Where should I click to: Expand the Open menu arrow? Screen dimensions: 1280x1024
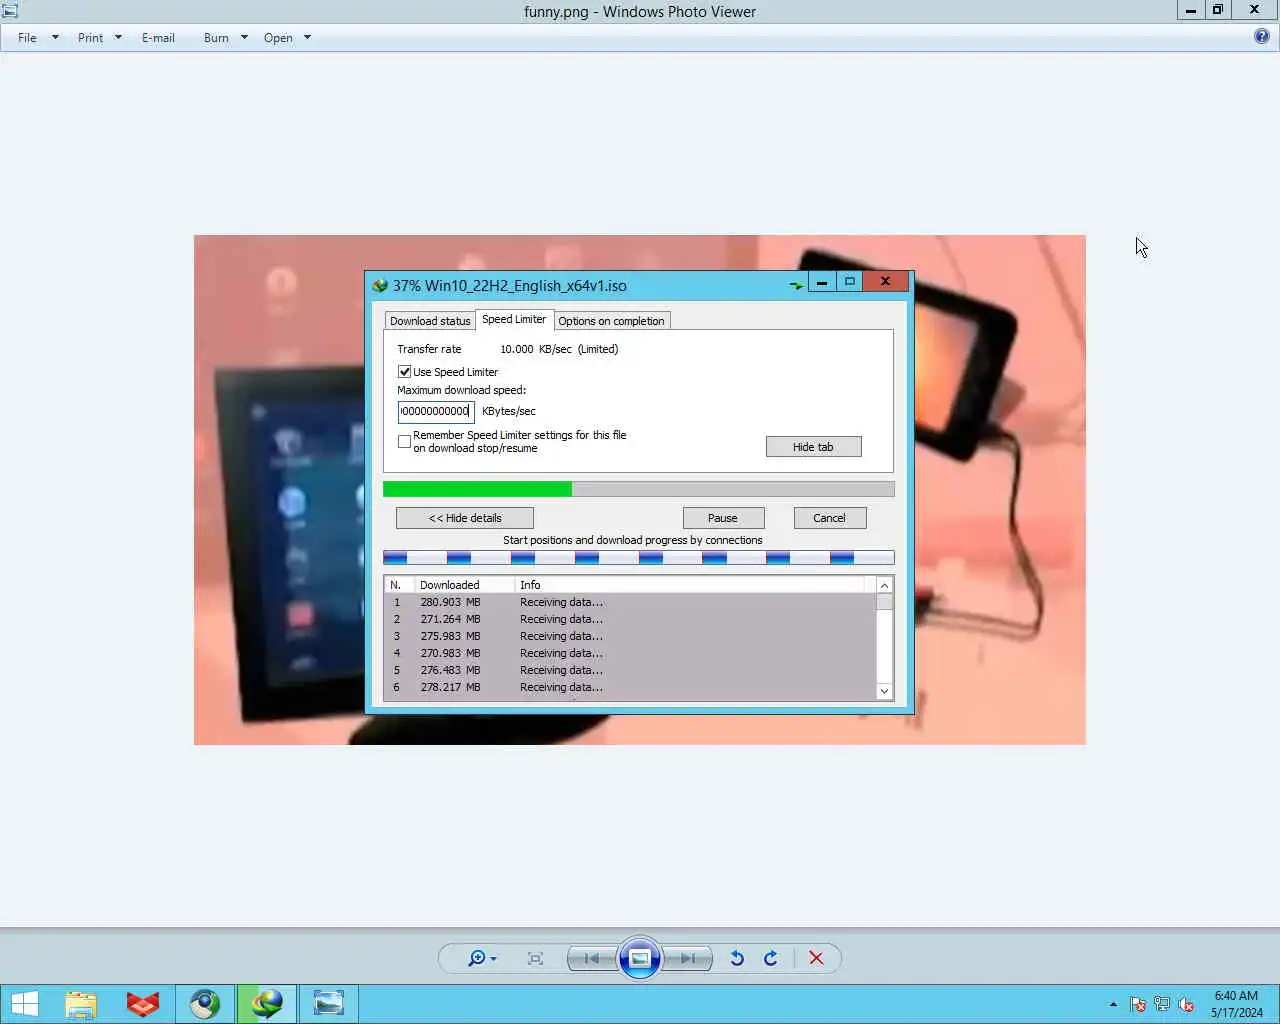[x=307, y=38]
